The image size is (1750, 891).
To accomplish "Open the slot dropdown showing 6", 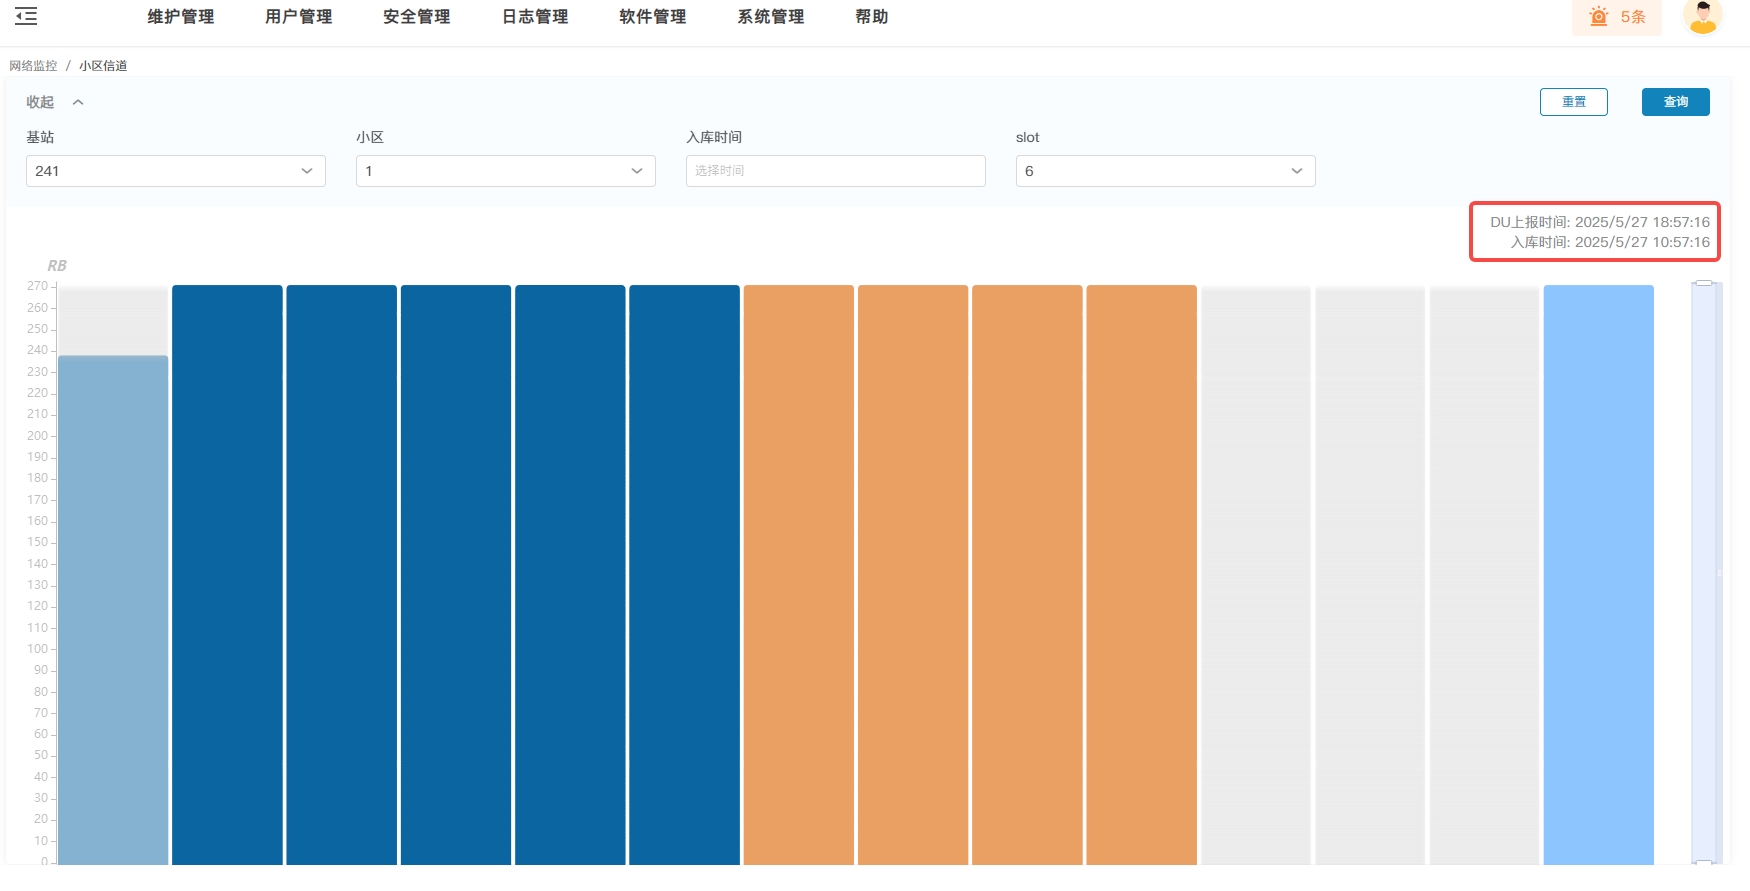I will 1166,171.
